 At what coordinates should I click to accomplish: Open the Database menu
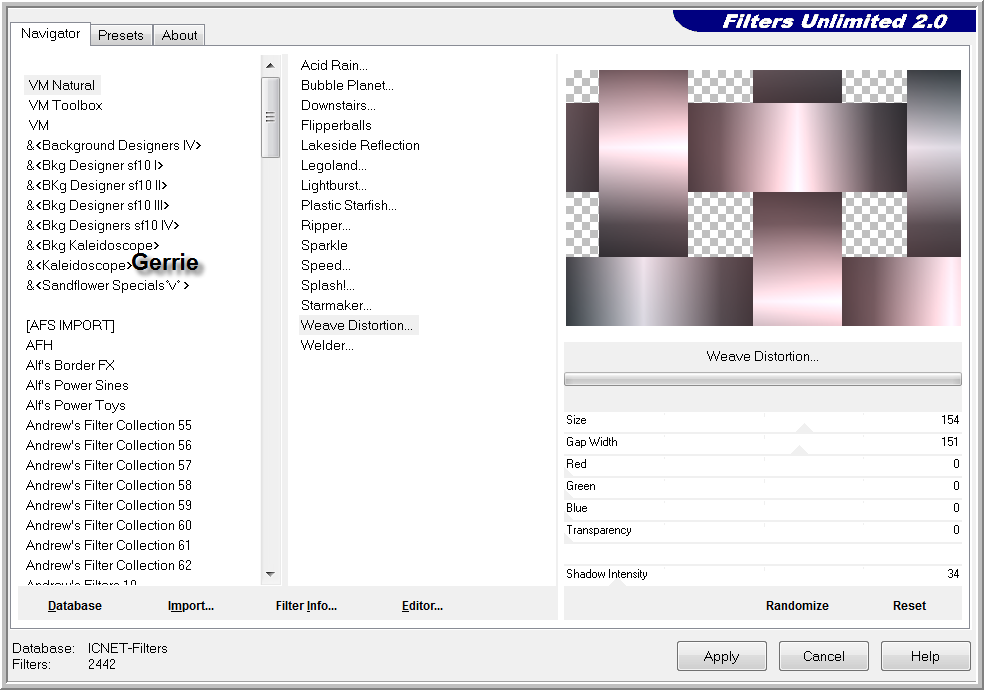point(75,606)
